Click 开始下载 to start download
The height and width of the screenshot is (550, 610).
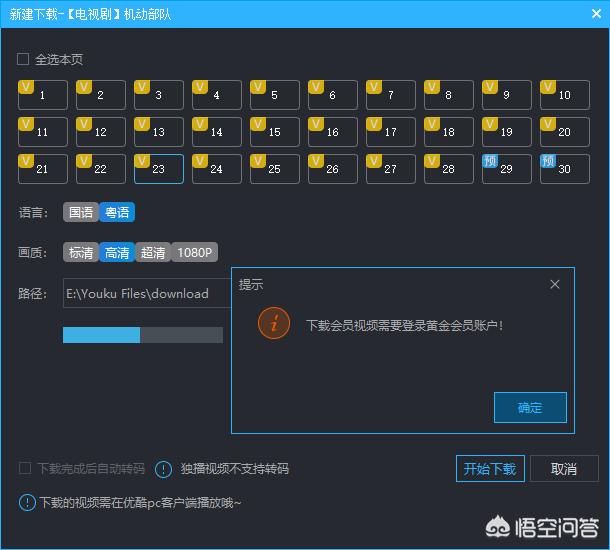point(490,469)
